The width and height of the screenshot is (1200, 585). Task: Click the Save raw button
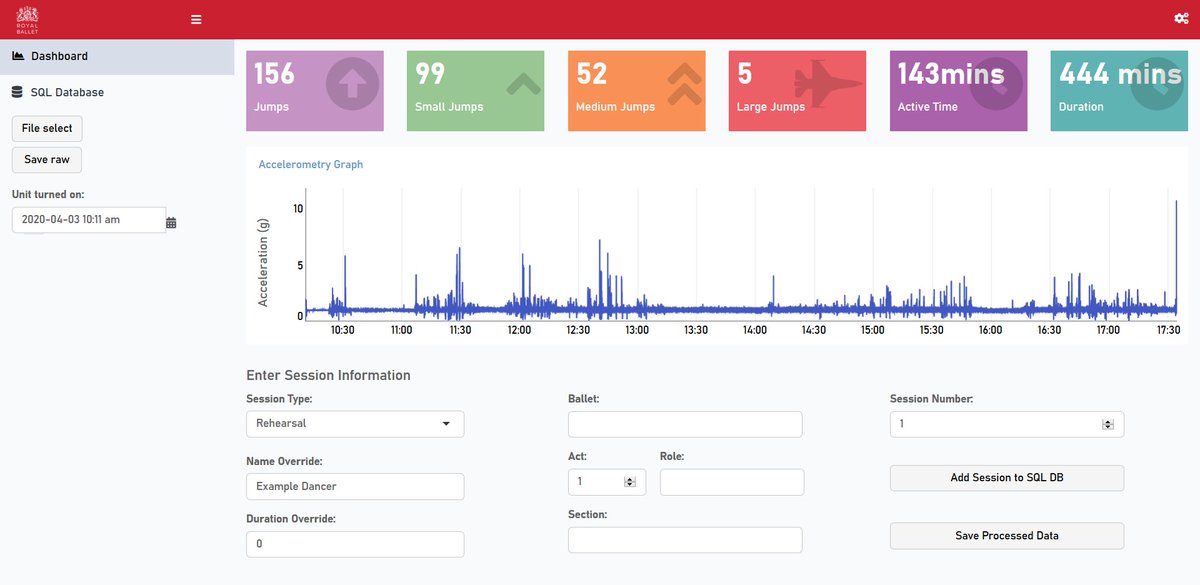click(x=47, y=160)
